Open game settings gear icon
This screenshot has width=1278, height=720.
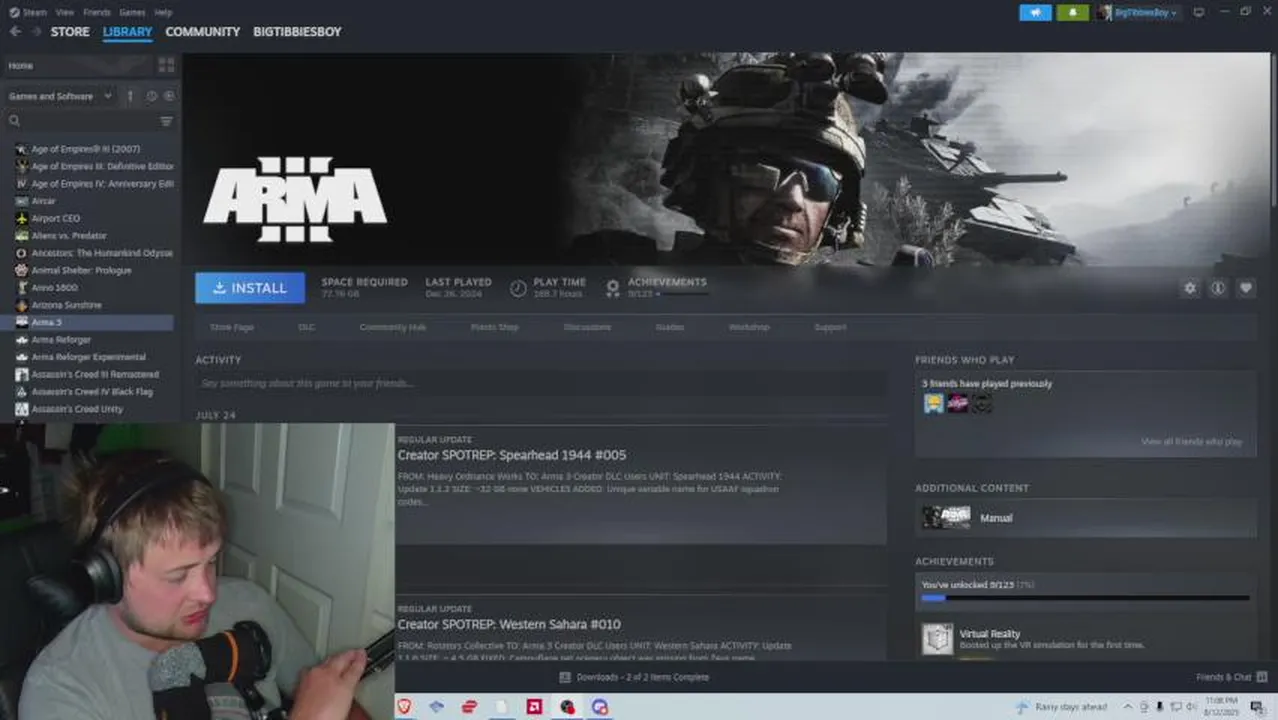pos(1190,288)
